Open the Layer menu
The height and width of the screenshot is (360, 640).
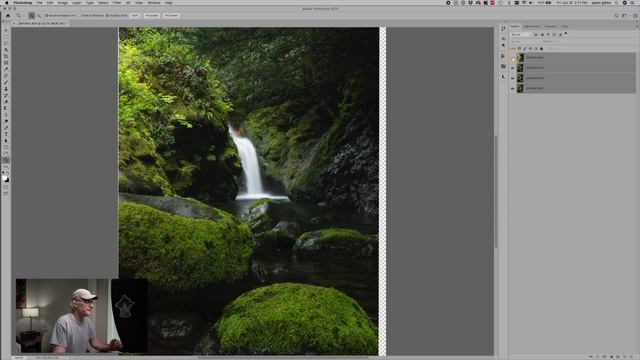pyautogui.click(x=76, y=2)
